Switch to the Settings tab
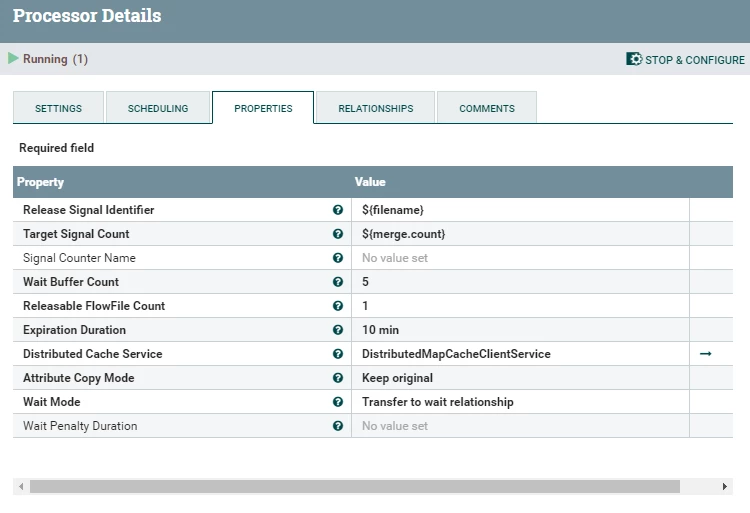The width and height of the screenshot is (750, 513). (x=58, y=108)
